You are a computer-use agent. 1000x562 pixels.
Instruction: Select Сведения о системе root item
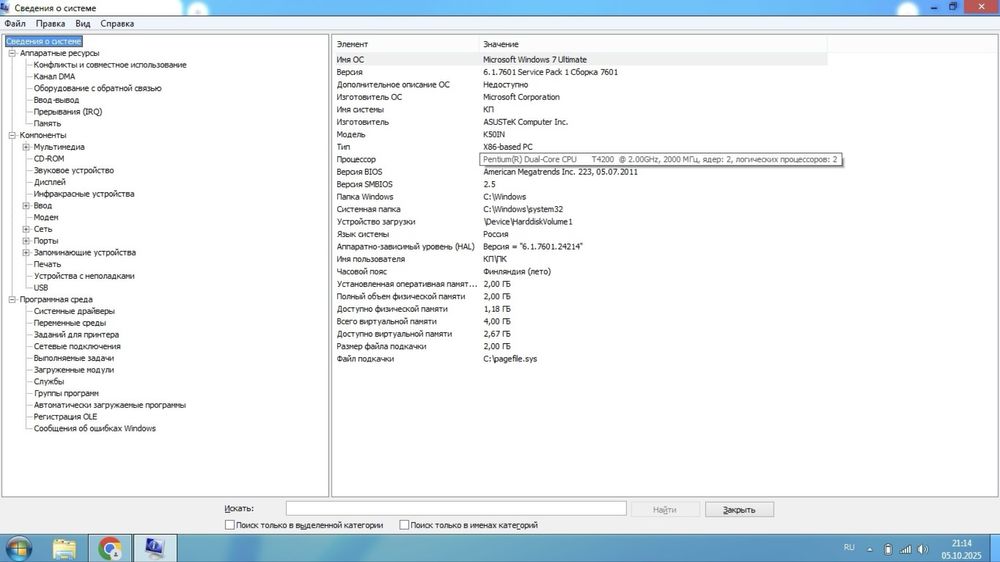tap(43, 41)
